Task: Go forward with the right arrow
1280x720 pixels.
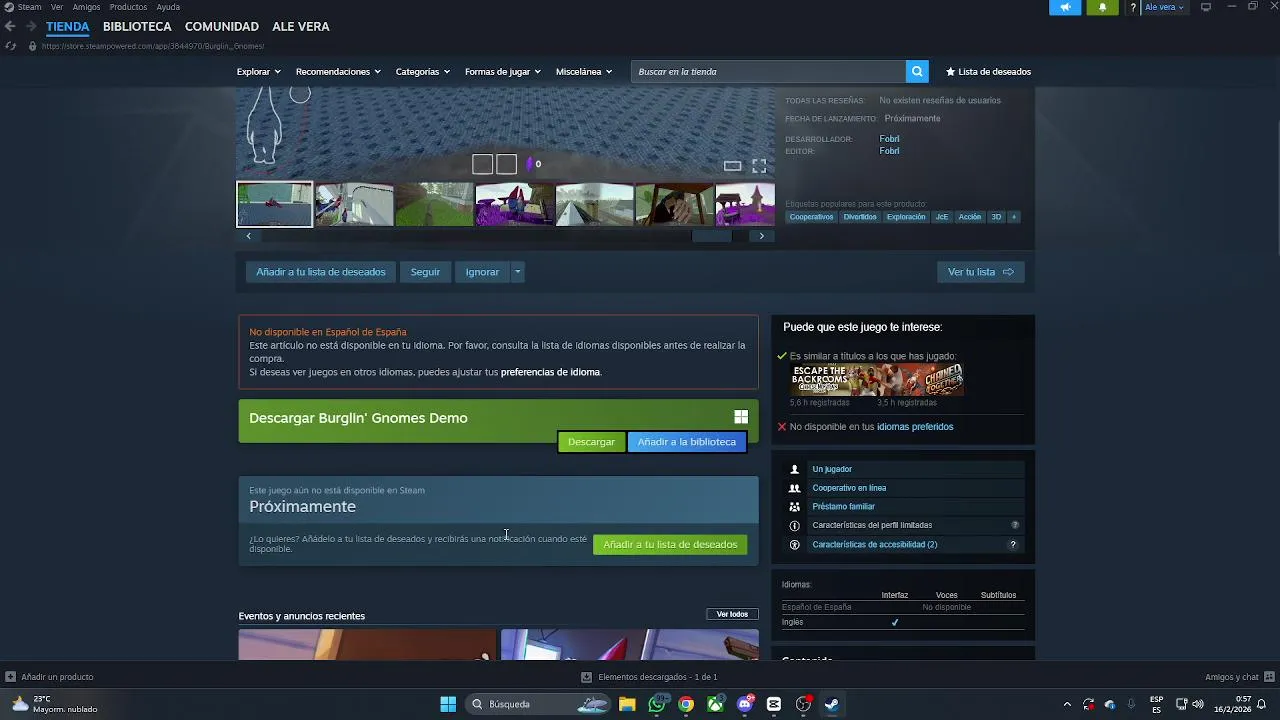Action: click(x=31, y=27)
